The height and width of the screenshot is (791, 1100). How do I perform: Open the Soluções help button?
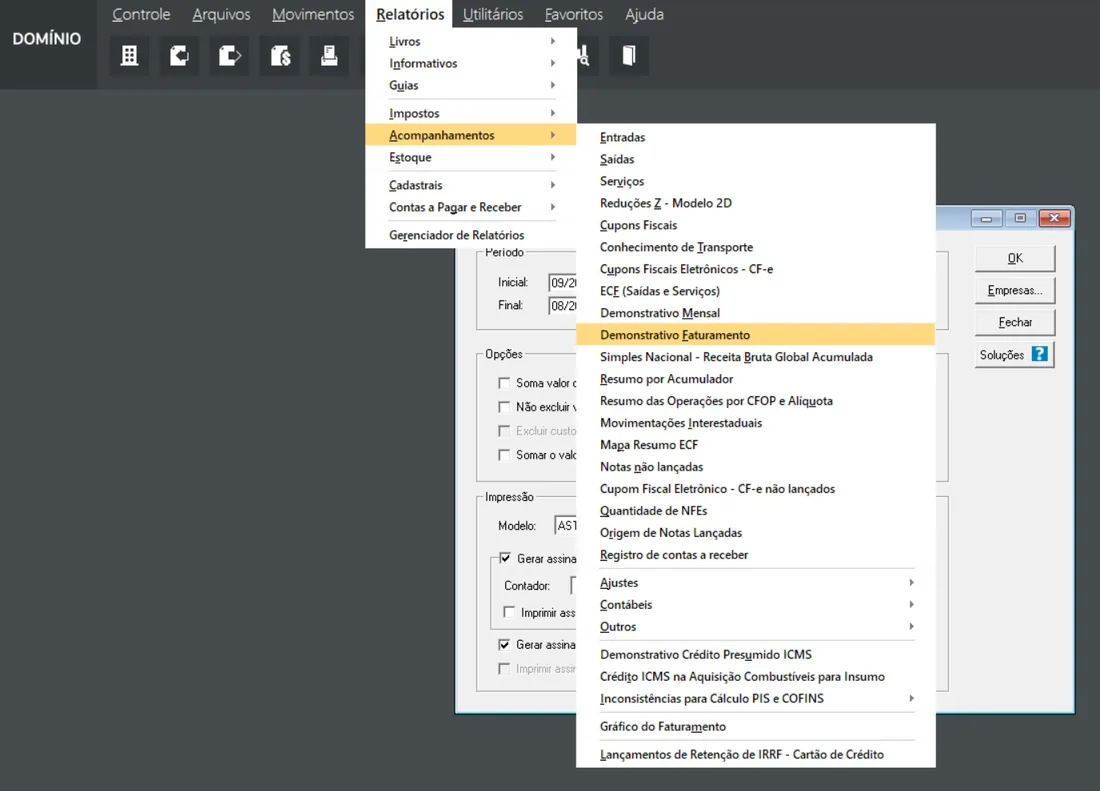click(1014, 355)
